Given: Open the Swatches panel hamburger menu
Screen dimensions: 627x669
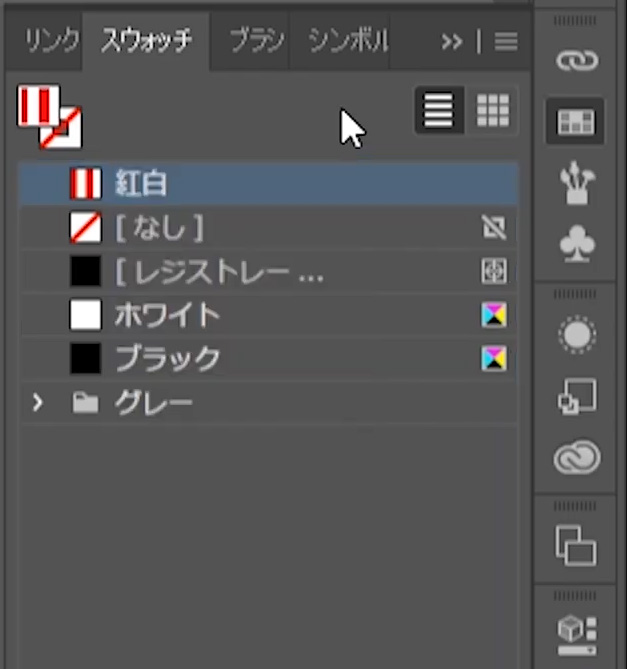Looking at the screenshot, I should tap(506, 42).
